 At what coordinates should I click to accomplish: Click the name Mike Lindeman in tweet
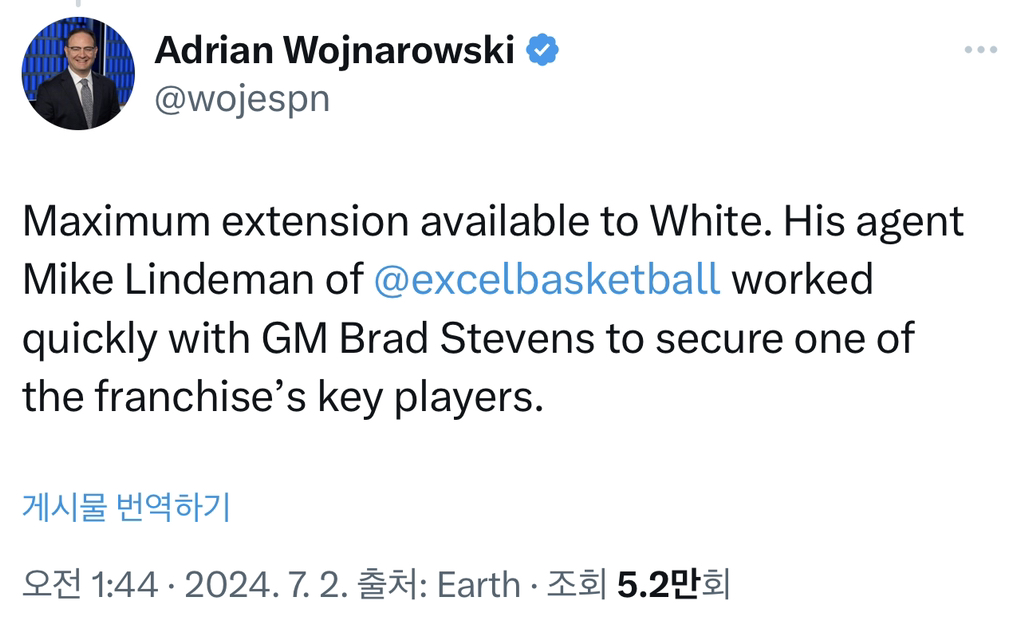169,280
